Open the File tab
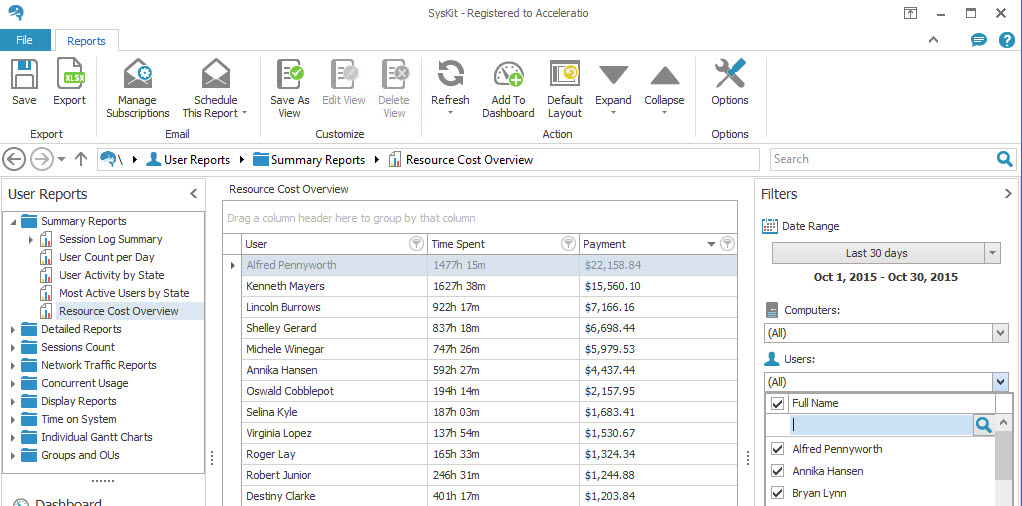 [25, 40]
